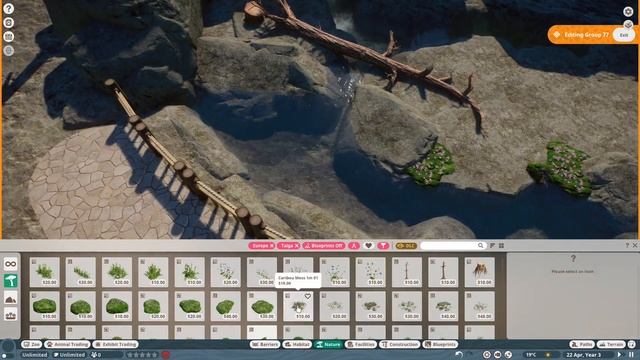Open the help question mark menu
Image resolution: width=640 pixels, height=360 pixels.
pos(9,9)
